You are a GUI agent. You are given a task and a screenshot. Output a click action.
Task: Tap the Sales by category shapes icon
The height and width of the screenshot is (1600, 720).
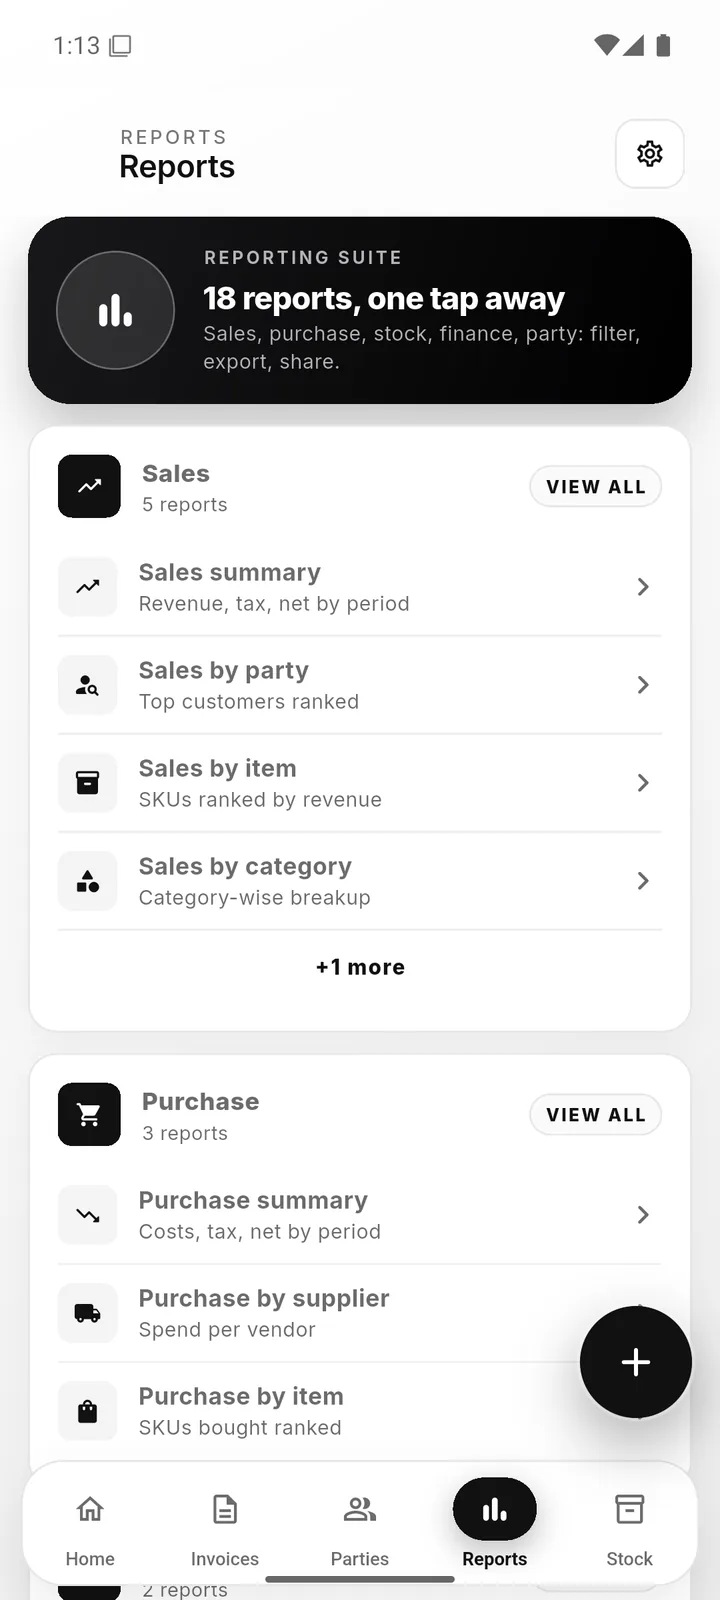tap(88, 881)
